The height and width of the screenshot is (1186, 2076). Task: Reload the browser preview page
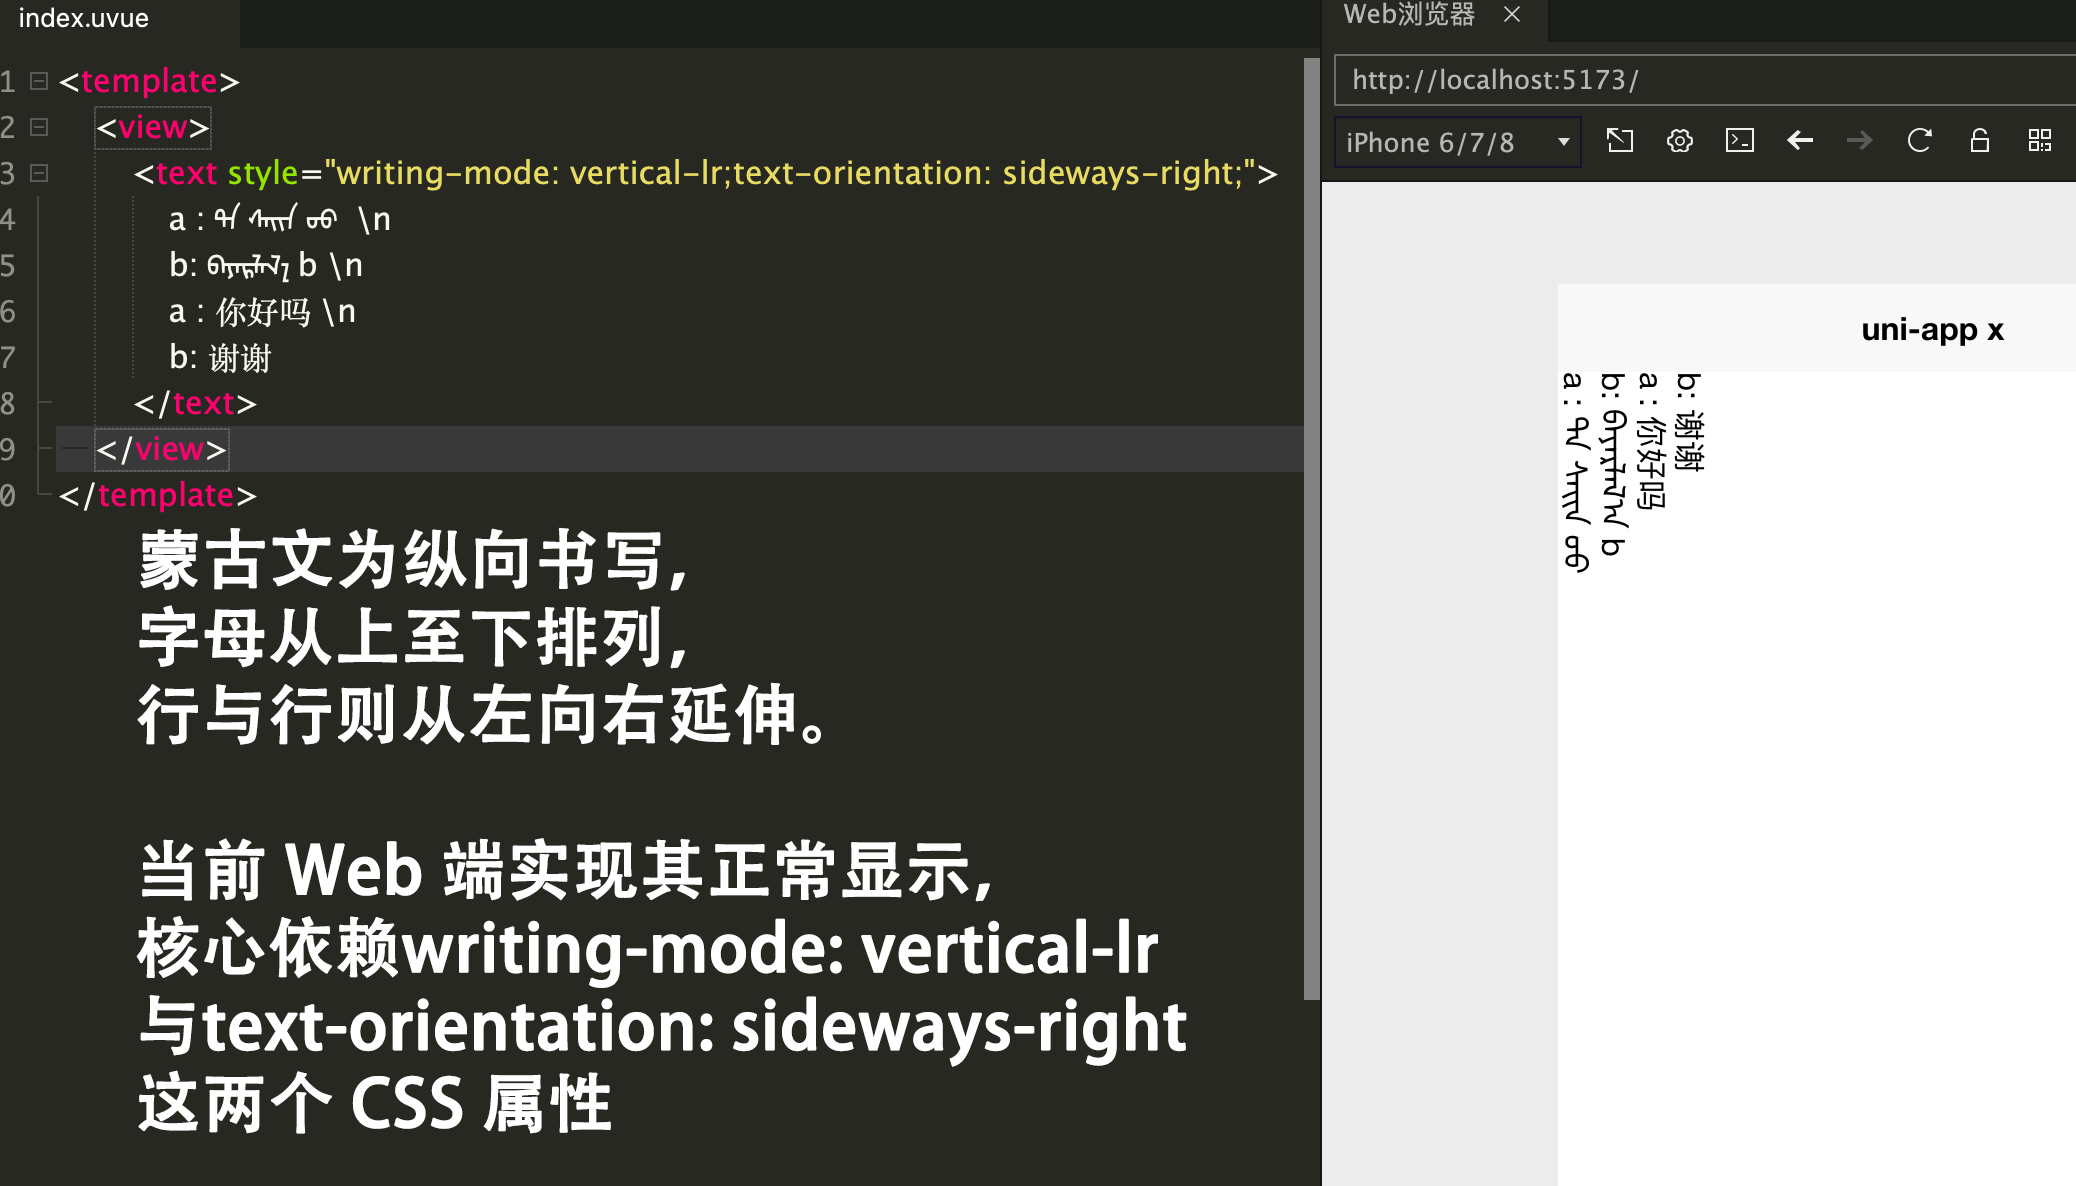click(x=1919, y=141)
